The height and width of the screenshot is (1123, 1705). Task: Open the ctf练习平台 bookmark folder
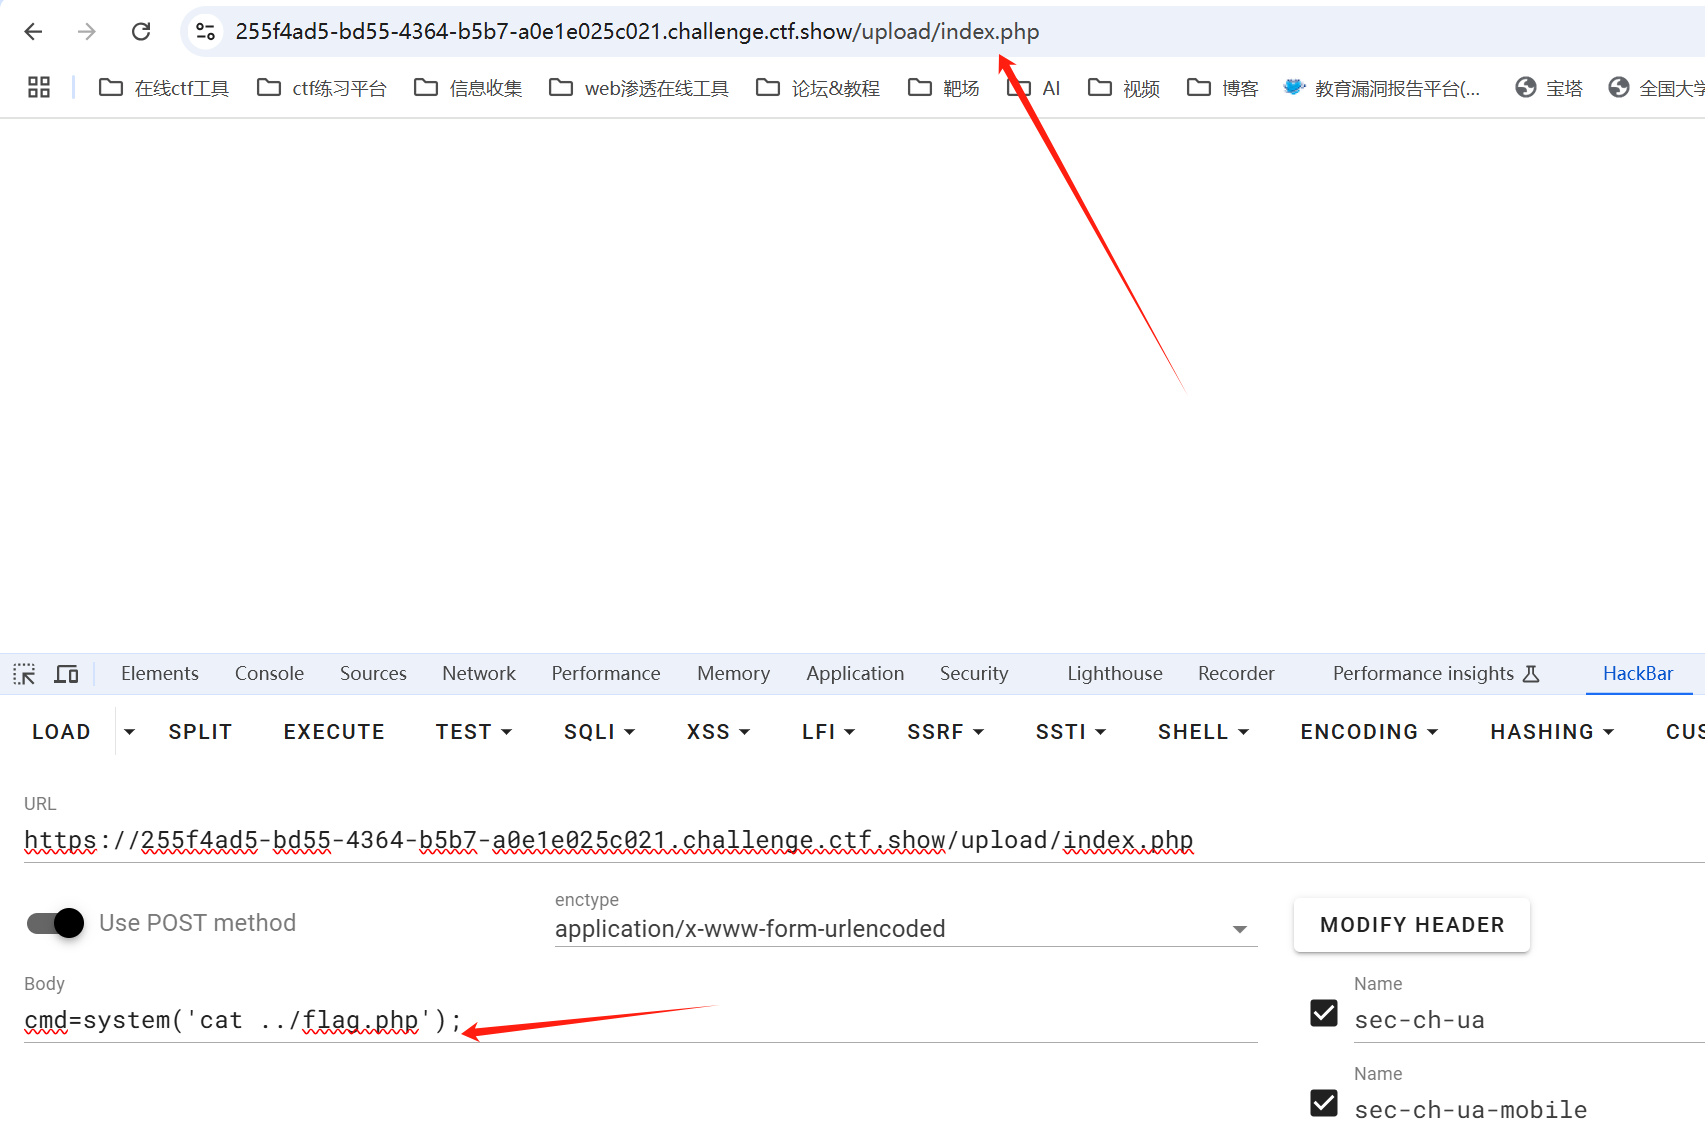click(x=321, y=88)
